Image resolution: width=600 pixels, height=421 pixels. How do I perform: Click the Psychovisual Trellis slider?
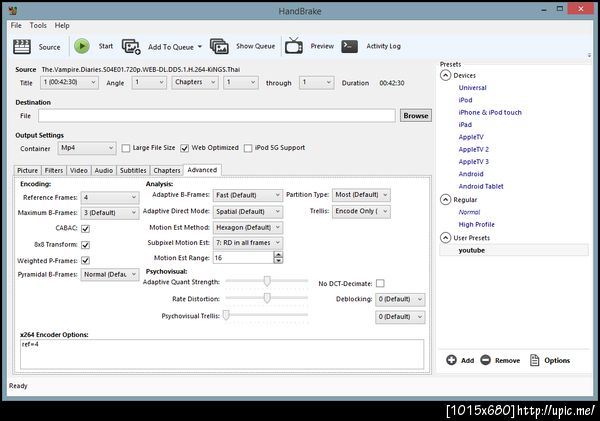(x=267, y=315)
